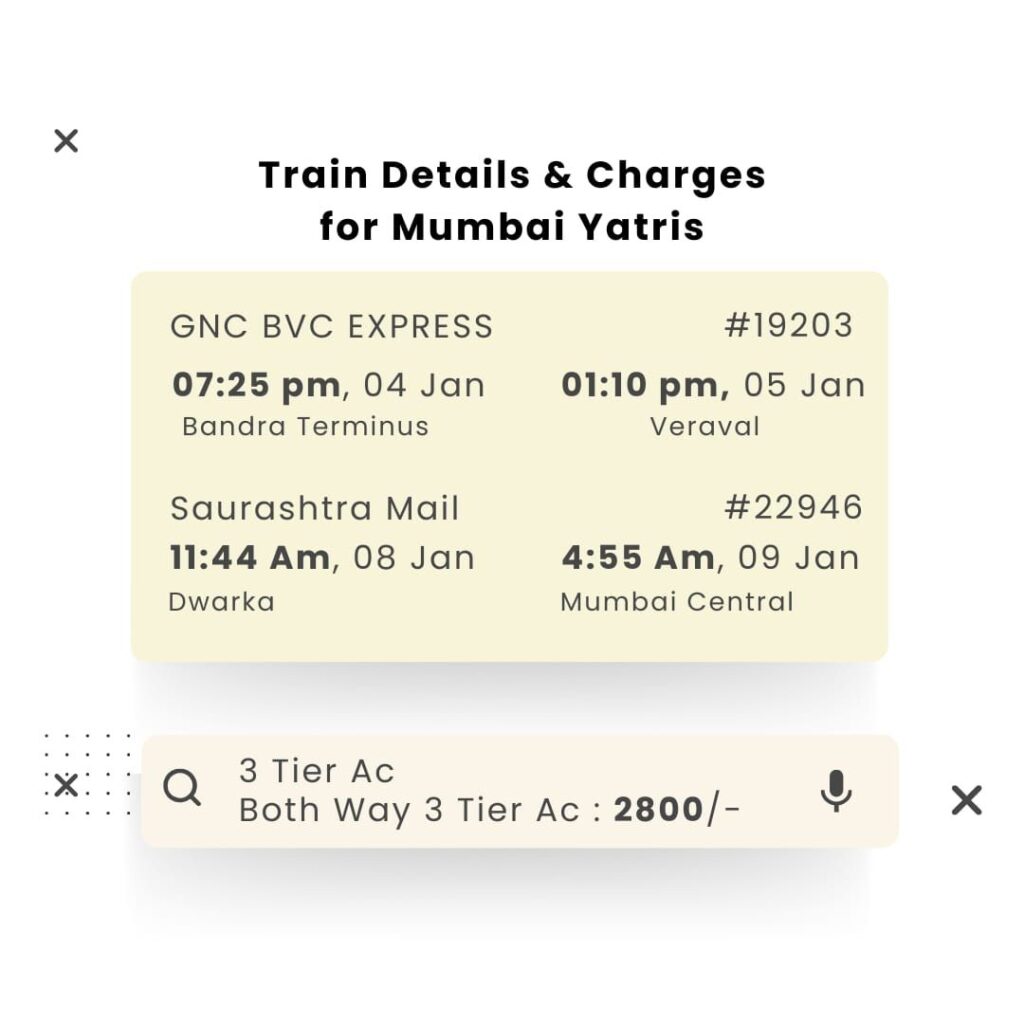Click the 2800/- fare amount
The width and height of the screenshot is (1024, 1024).
677,810
